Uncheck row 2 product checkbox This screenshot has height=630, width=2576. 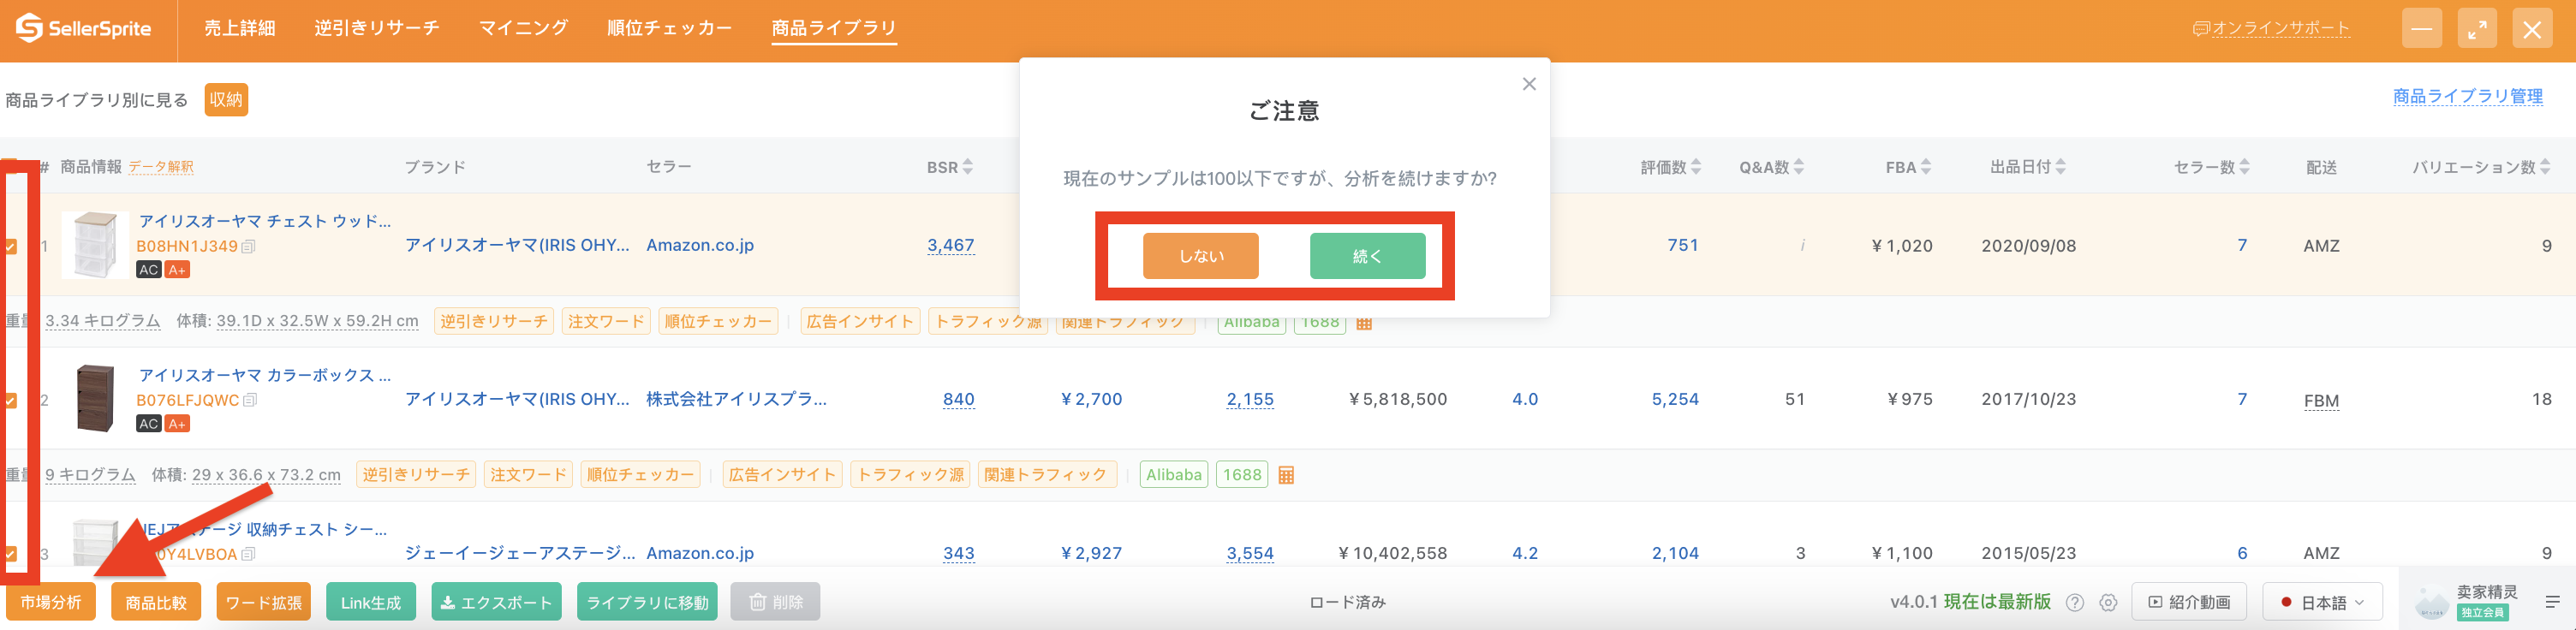click(x=11, y=400)
